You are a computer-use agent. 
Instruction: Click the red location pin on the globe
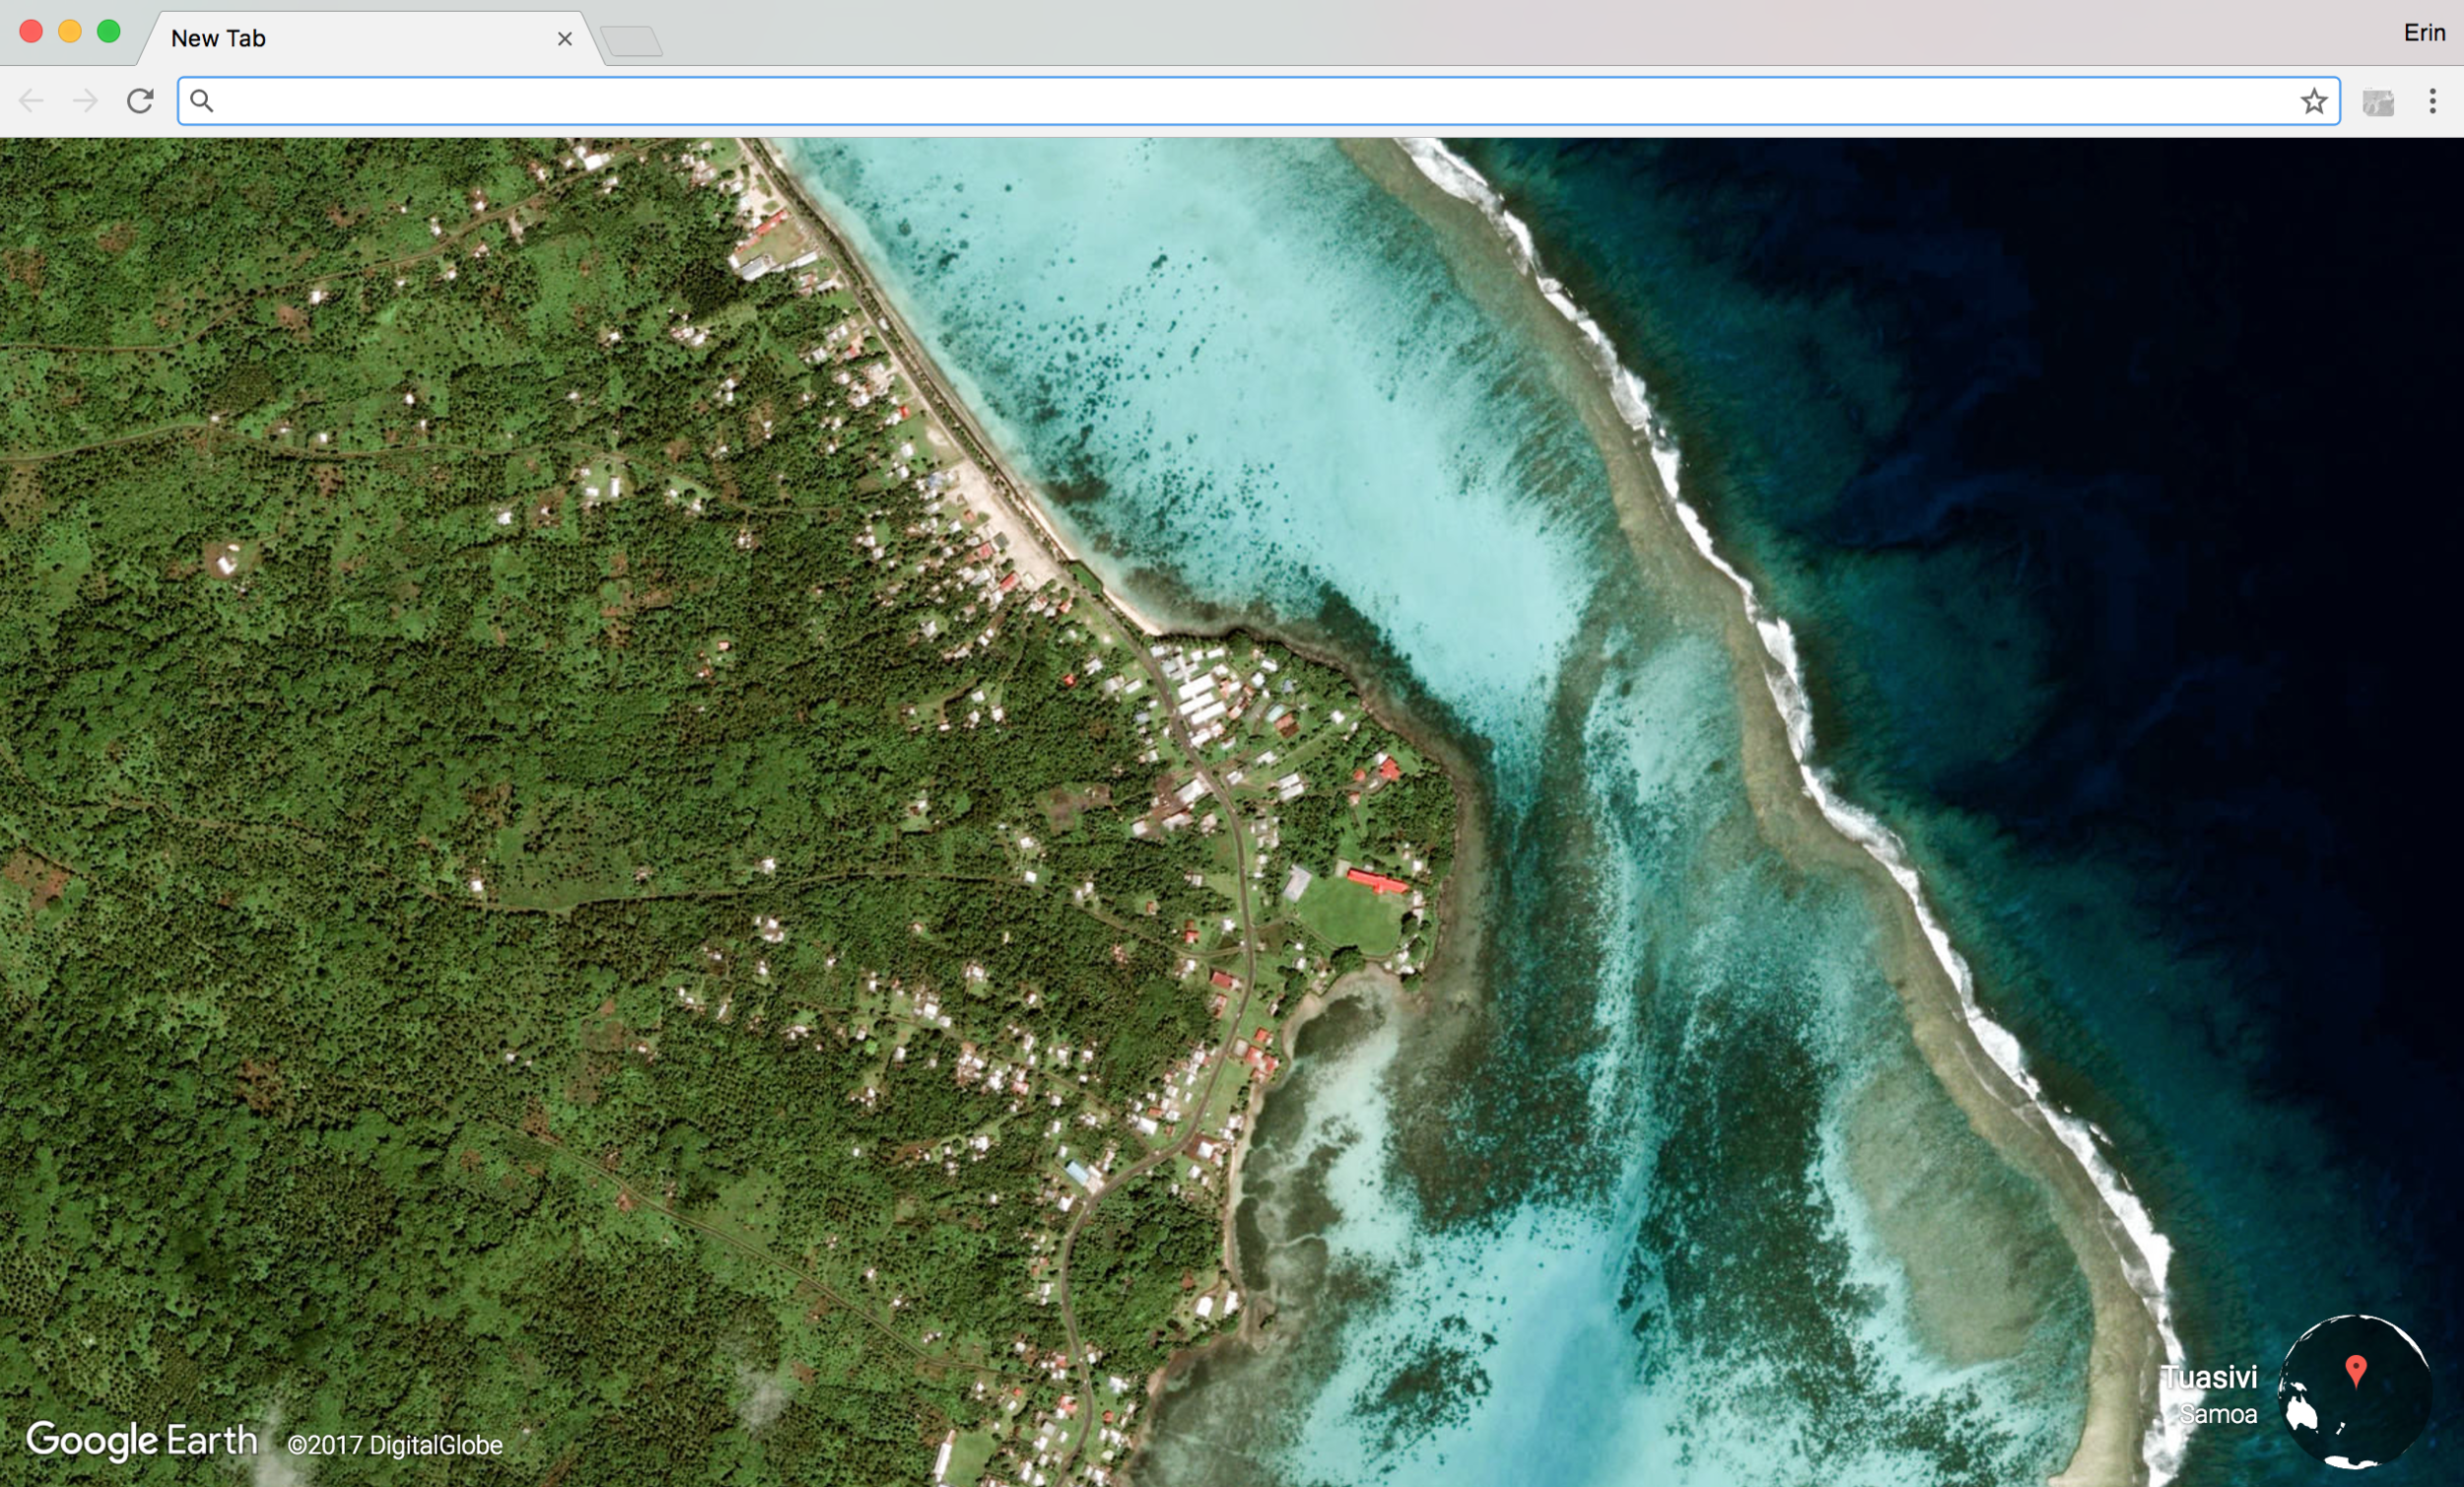[2356, 1369]
